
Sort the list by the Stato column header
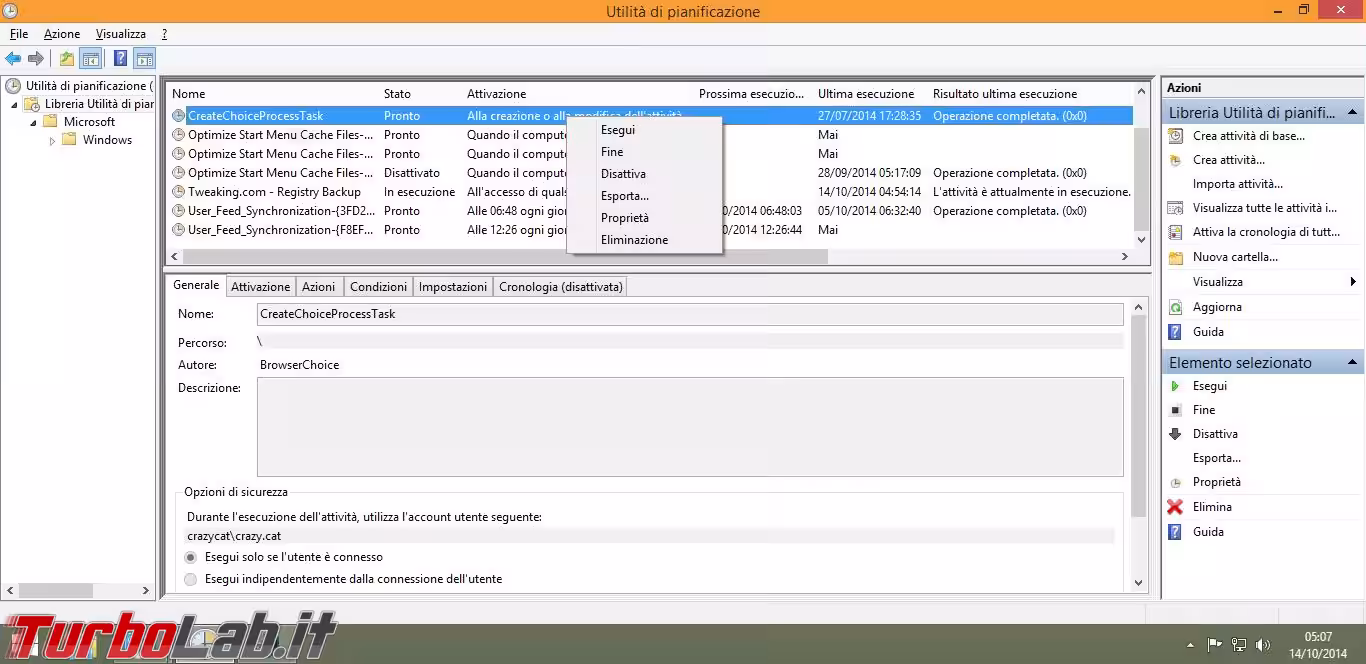pos(397,94)
